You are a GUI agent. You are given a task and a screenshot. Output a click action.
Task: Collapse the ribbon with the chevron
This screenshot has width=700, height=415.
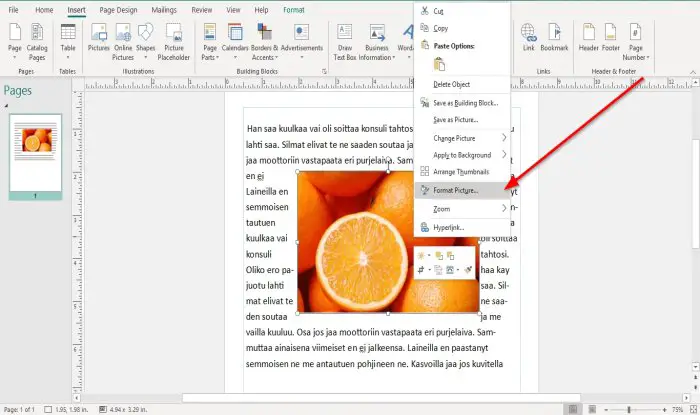pyautogui.click(x=692, y=72)
